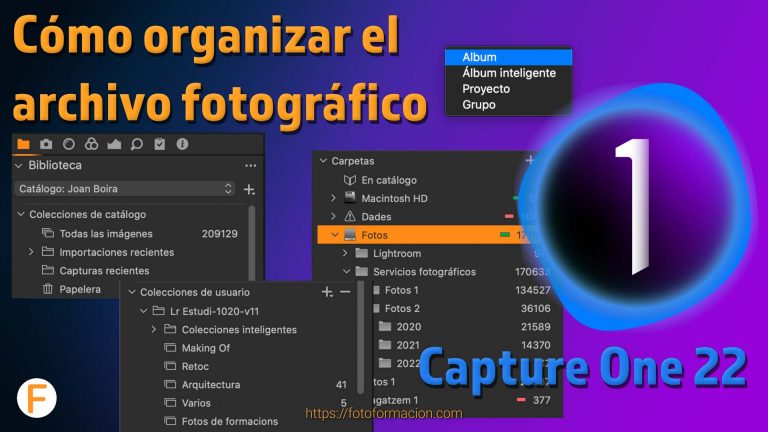Open the Library folder tool tab

[23, 144]
